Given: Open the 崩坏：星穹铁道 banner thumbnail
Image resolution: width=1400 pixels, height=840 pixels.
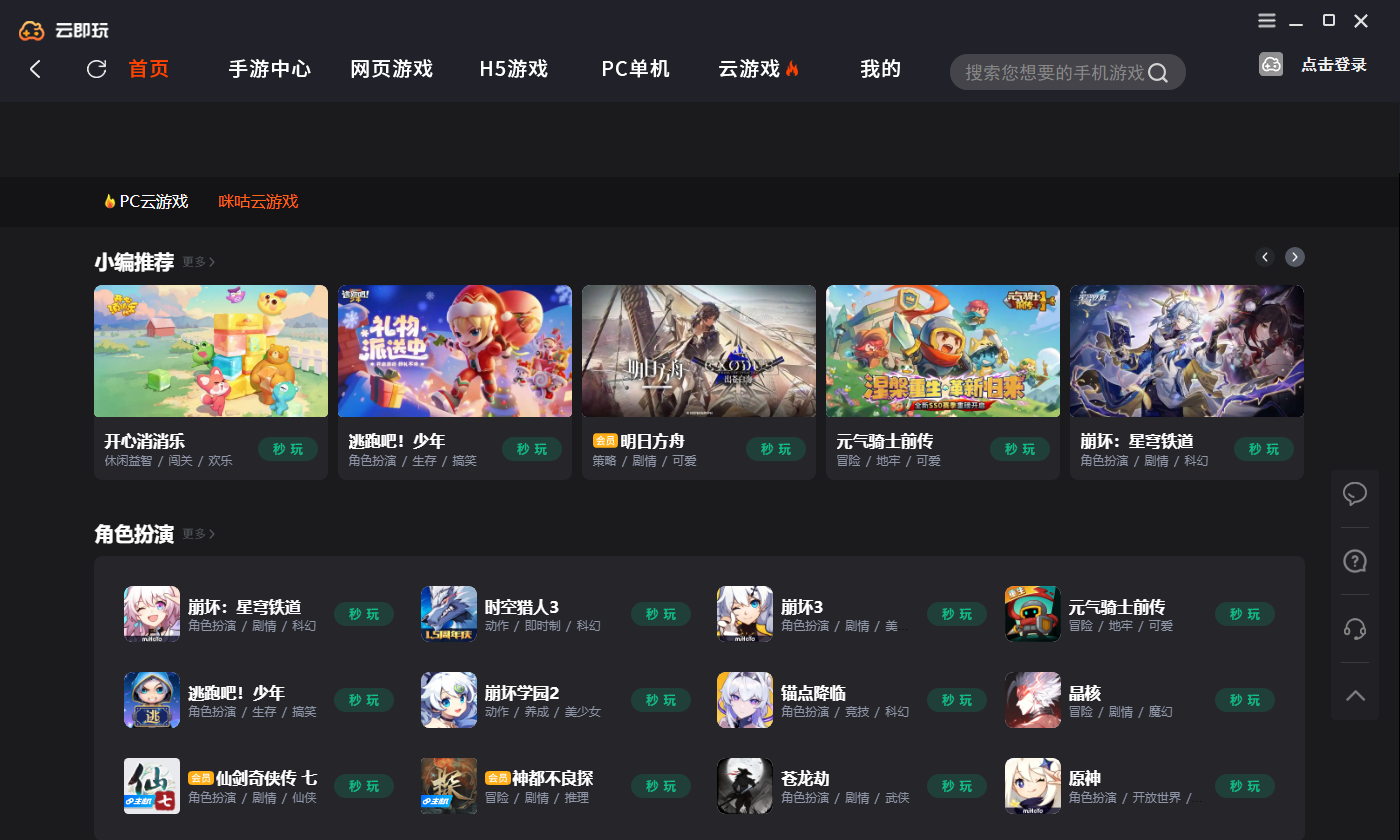Looking at the screenshot, I should [1187, 351].
